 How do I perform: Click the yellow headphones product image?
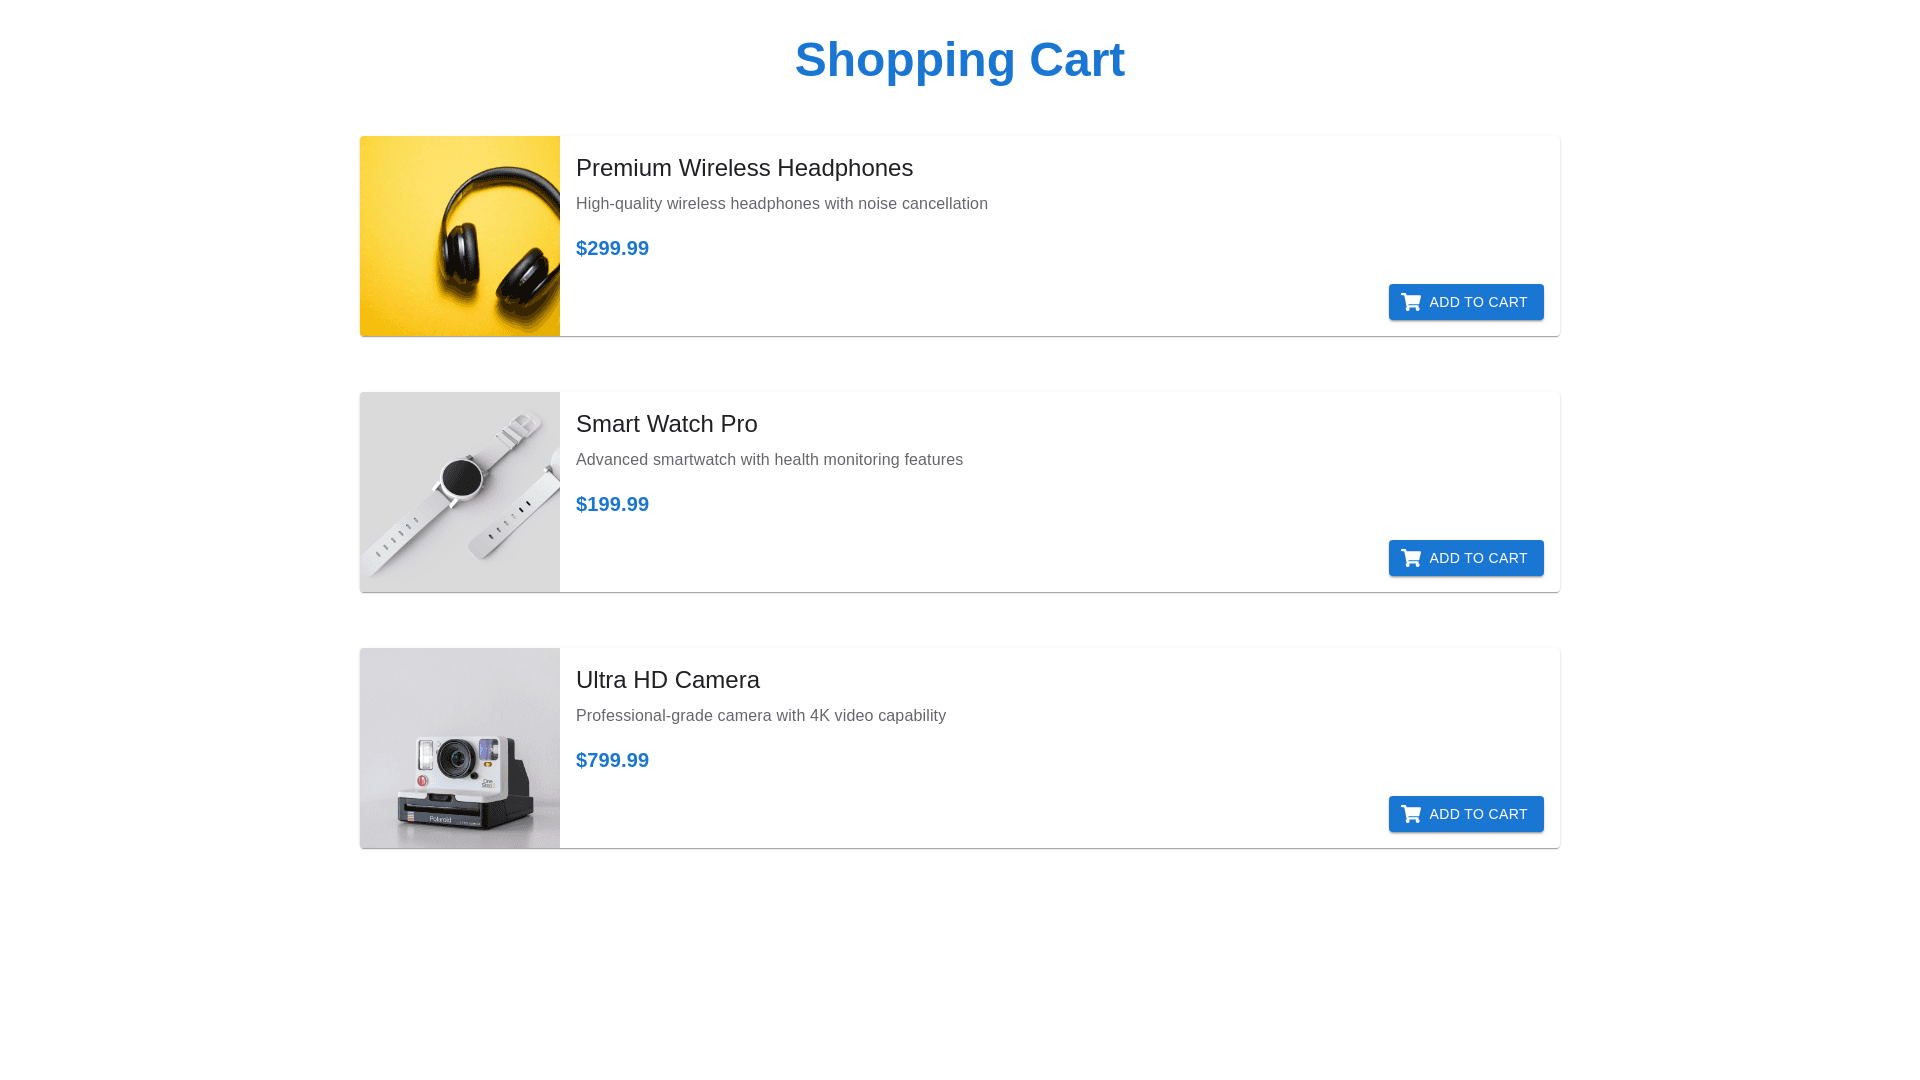click(460, 236)
